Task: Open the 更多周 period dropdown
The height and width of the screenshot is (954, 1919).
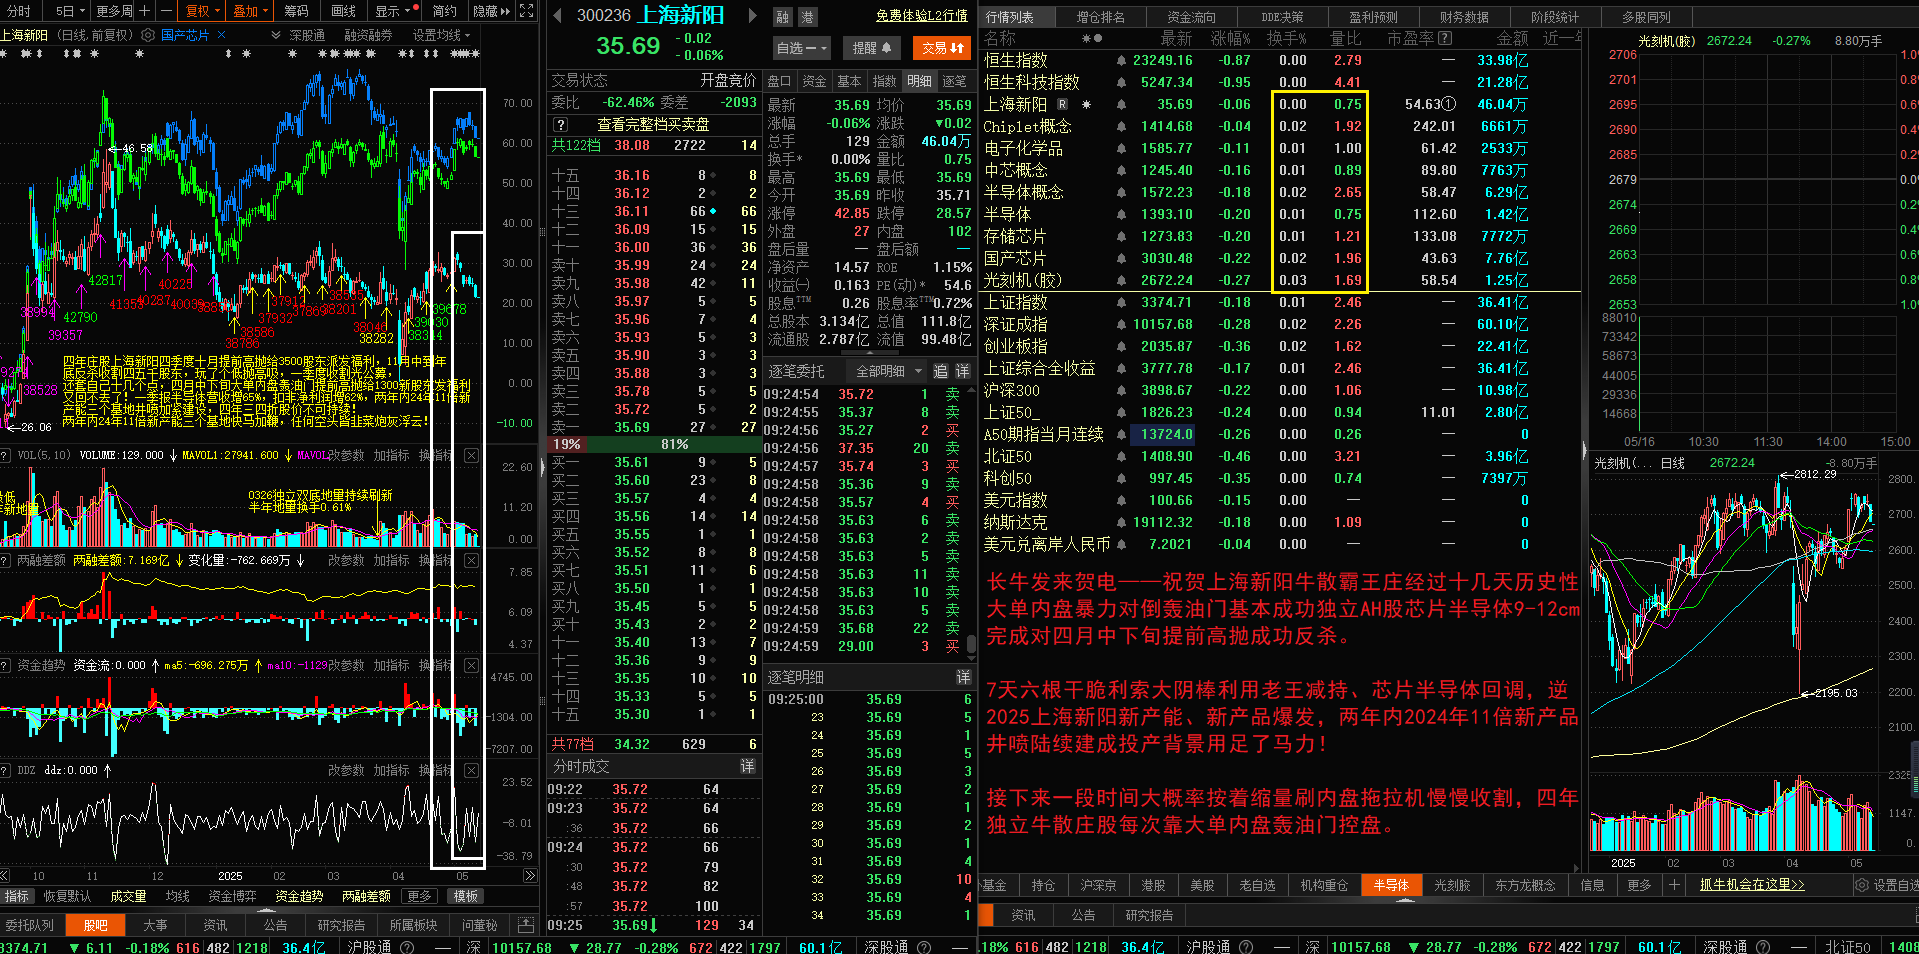Action: pos(114,11)
